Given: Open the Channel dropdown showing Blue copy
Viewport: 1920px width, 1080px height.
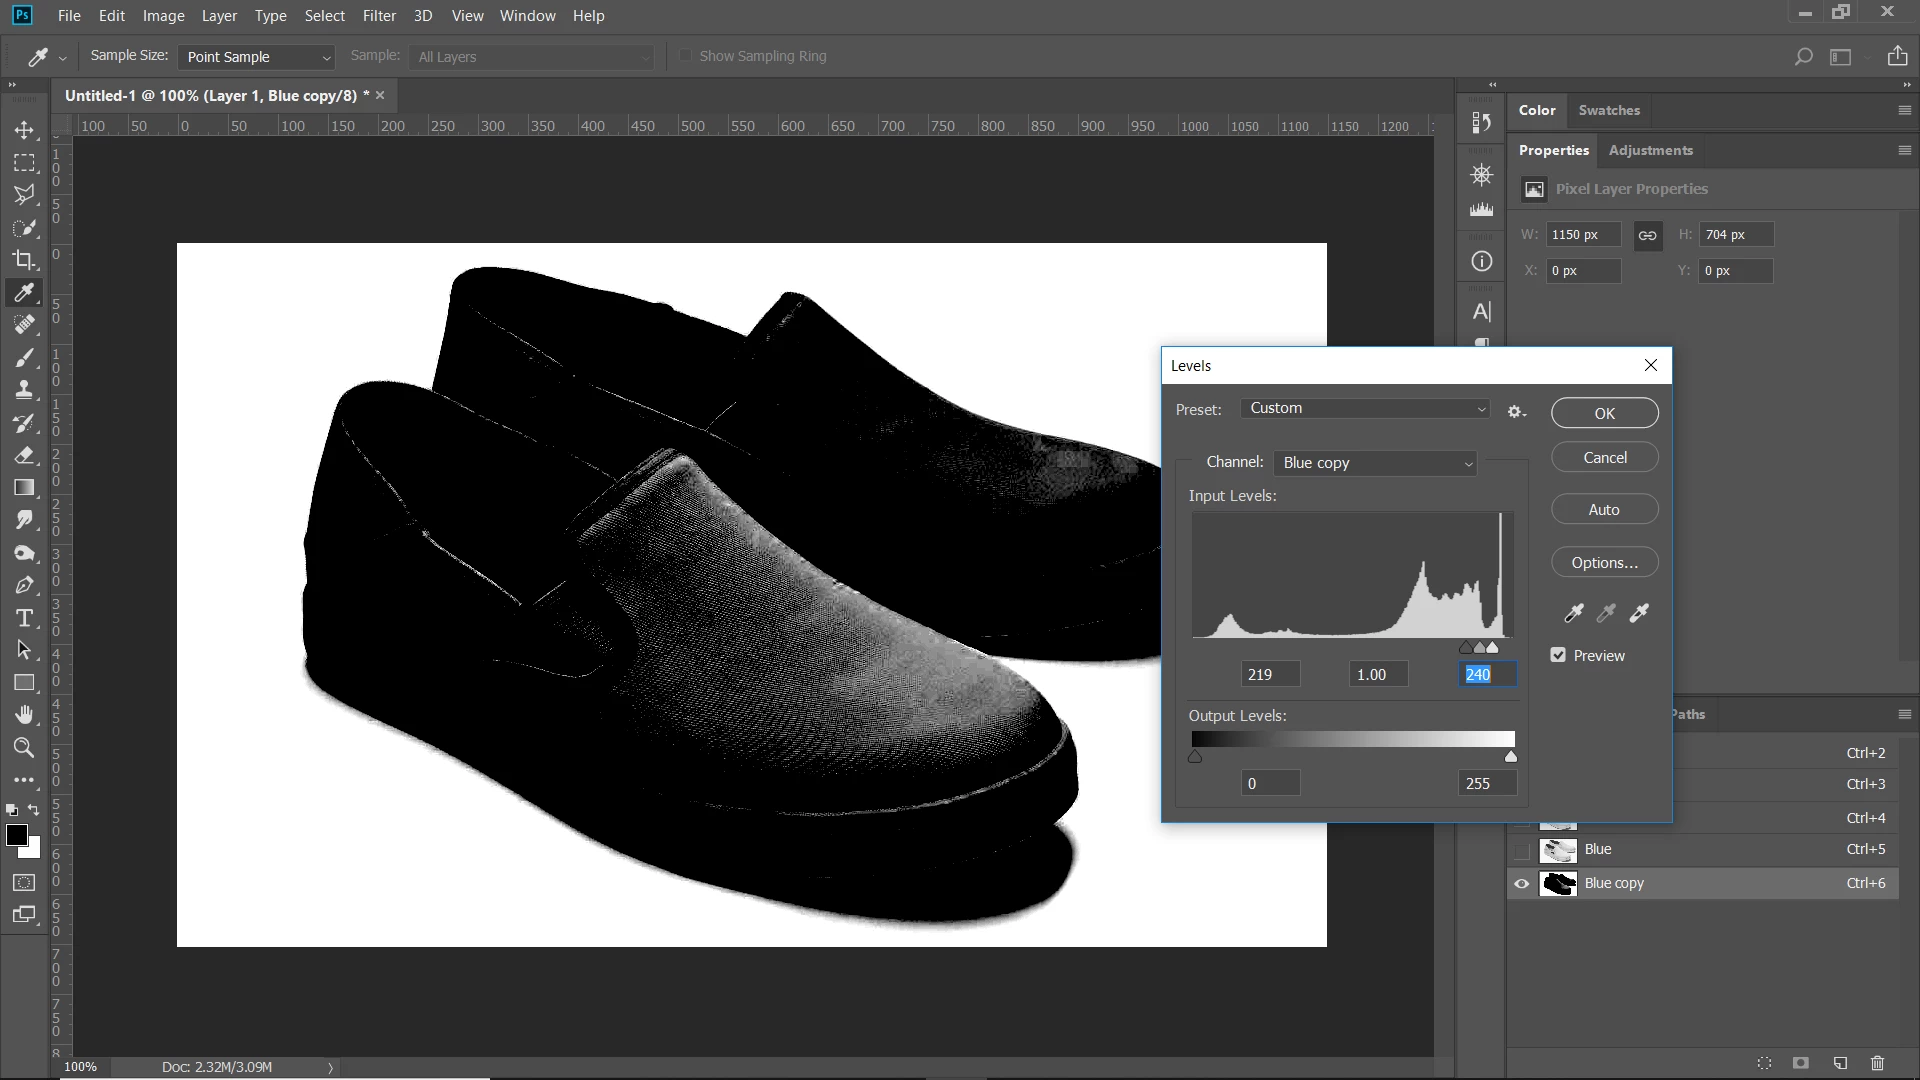Looking at the screenshot, I should (x=1375, y=463).
